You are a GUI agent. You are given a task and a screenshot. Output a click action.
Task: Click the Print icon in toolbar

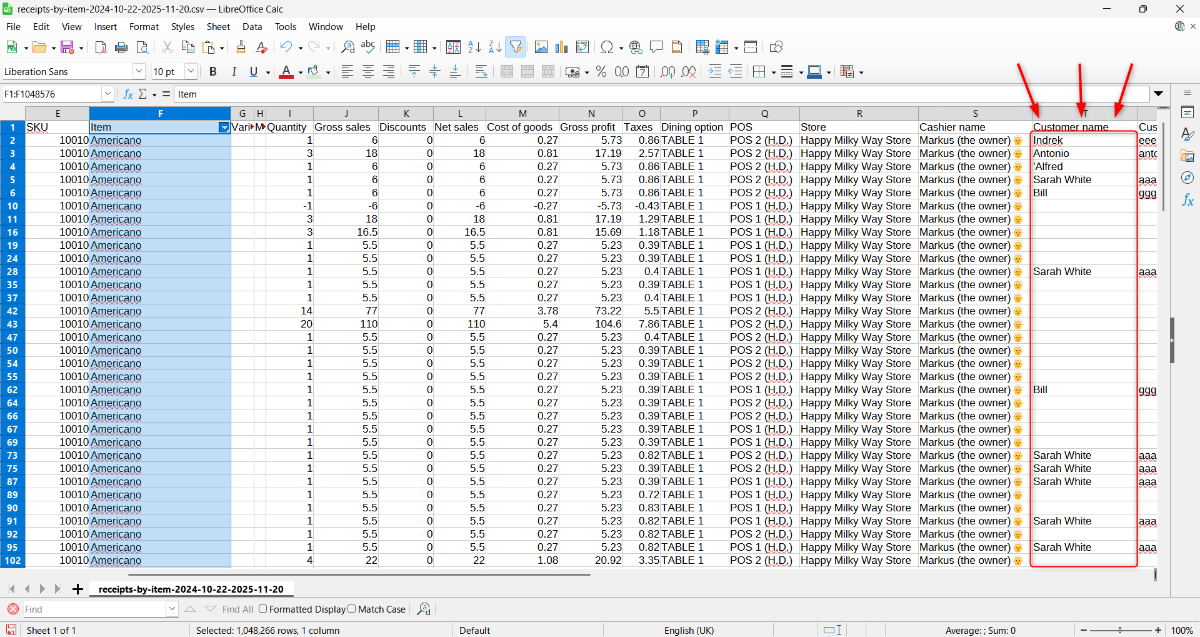121,47
